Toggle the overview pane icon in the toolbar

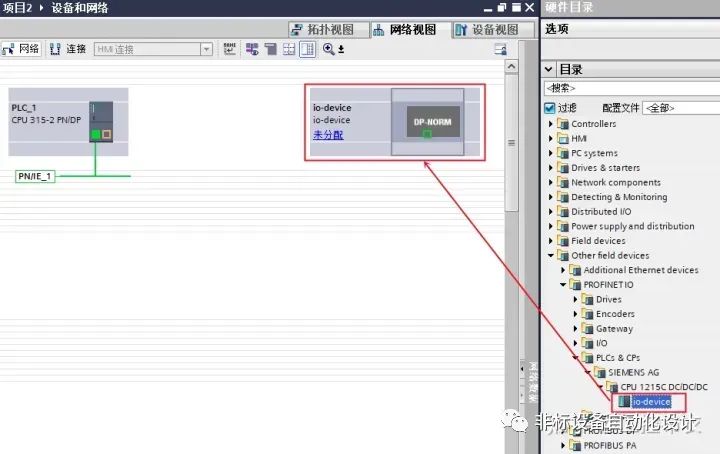coord(307,49)
